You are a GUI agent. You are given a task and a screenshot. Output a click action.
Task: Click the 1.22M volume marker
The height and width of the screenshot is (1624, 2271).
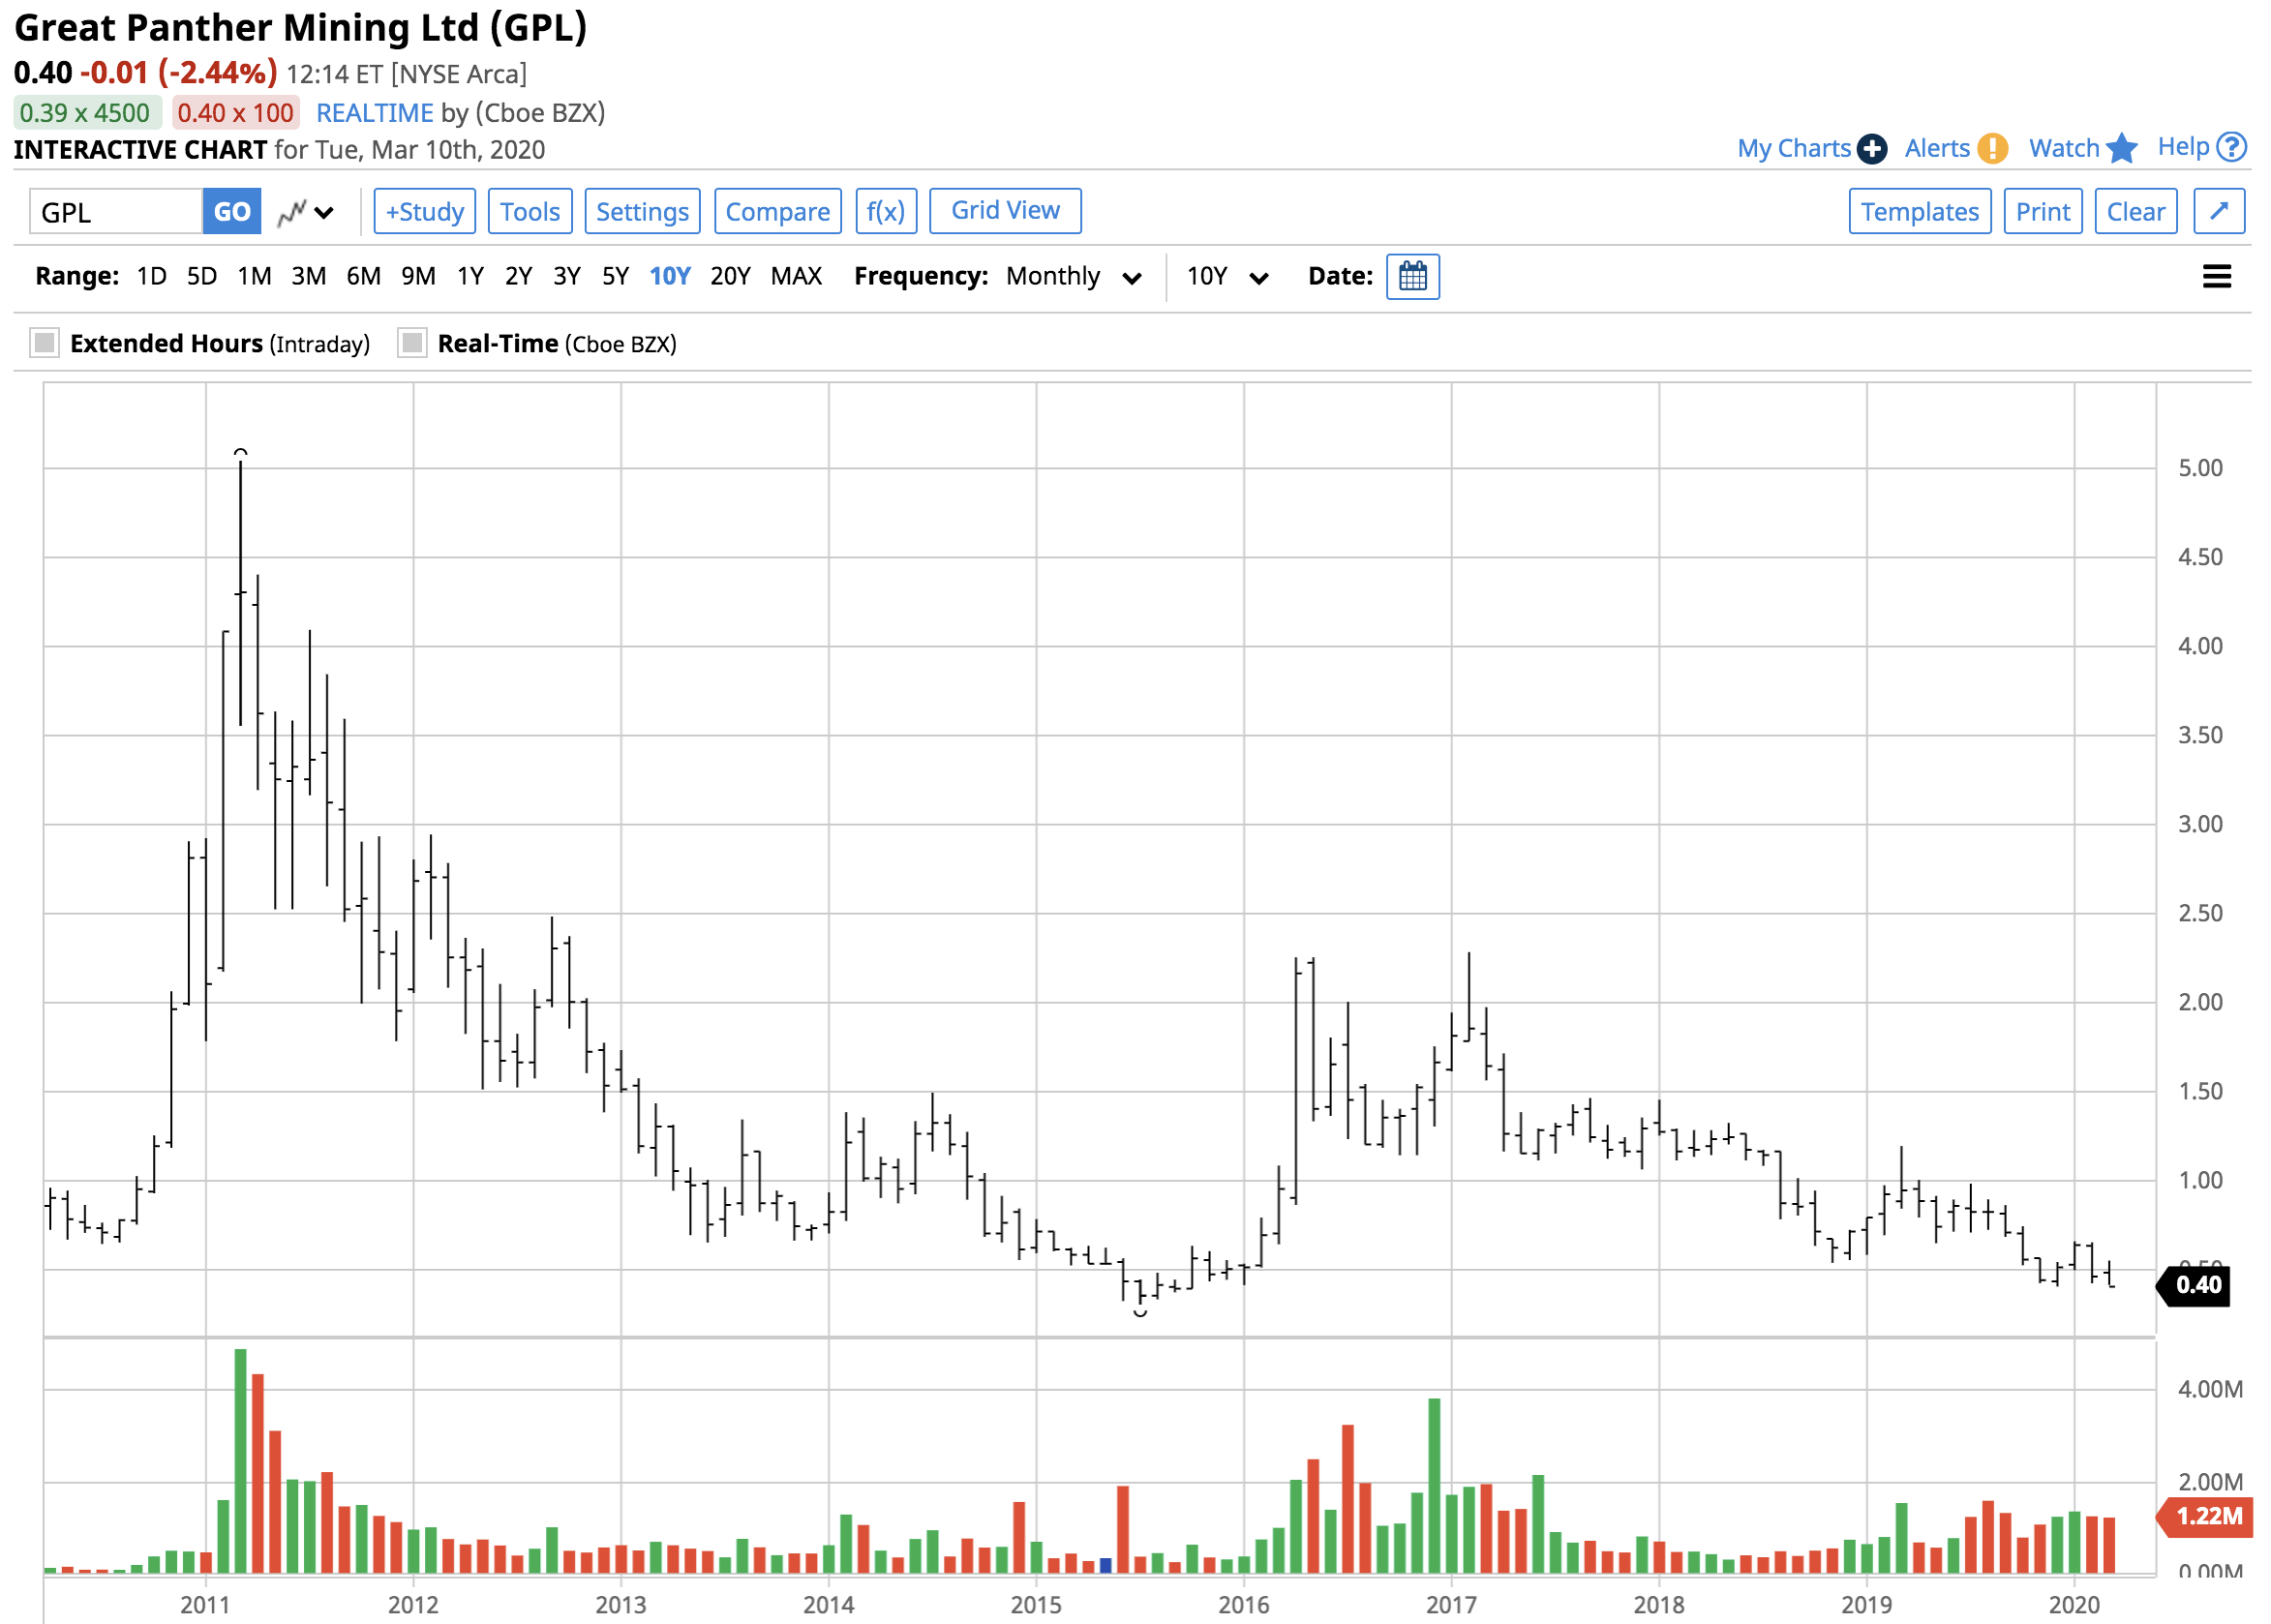2203,1516
